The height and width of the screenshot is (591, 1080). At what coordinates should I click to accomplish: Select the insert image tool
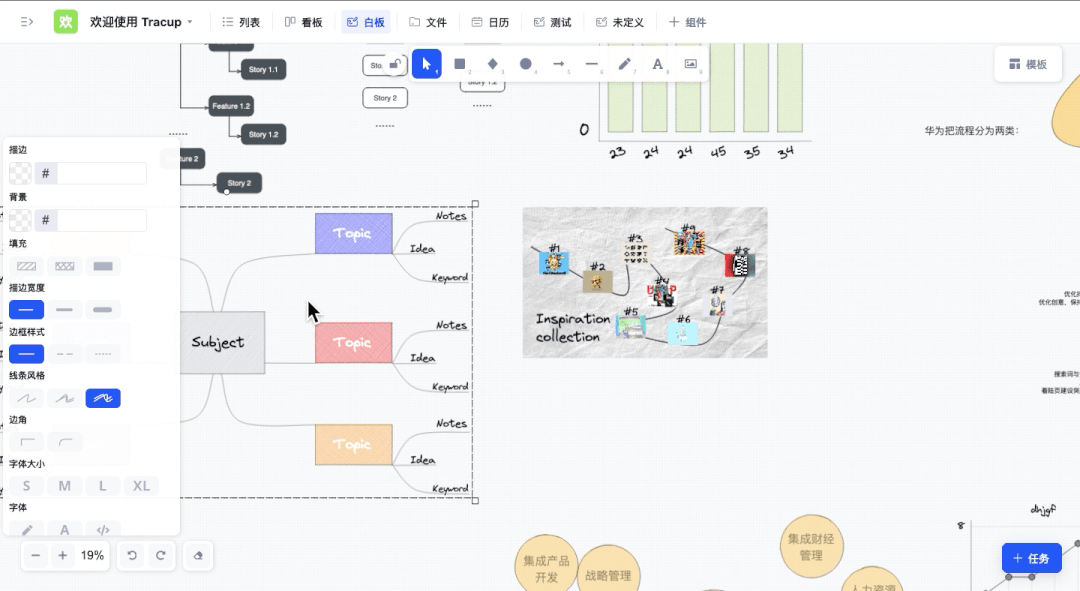690,64
